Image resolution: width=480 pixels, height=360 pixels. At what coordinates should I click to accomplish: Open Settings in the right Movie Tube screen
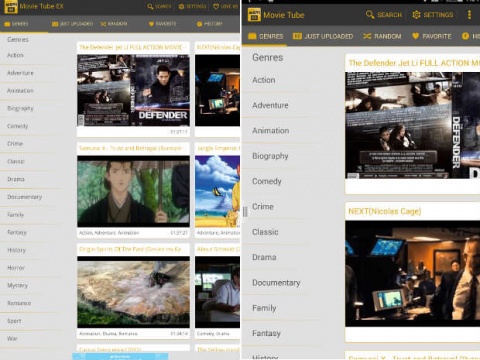pos(433,15)
